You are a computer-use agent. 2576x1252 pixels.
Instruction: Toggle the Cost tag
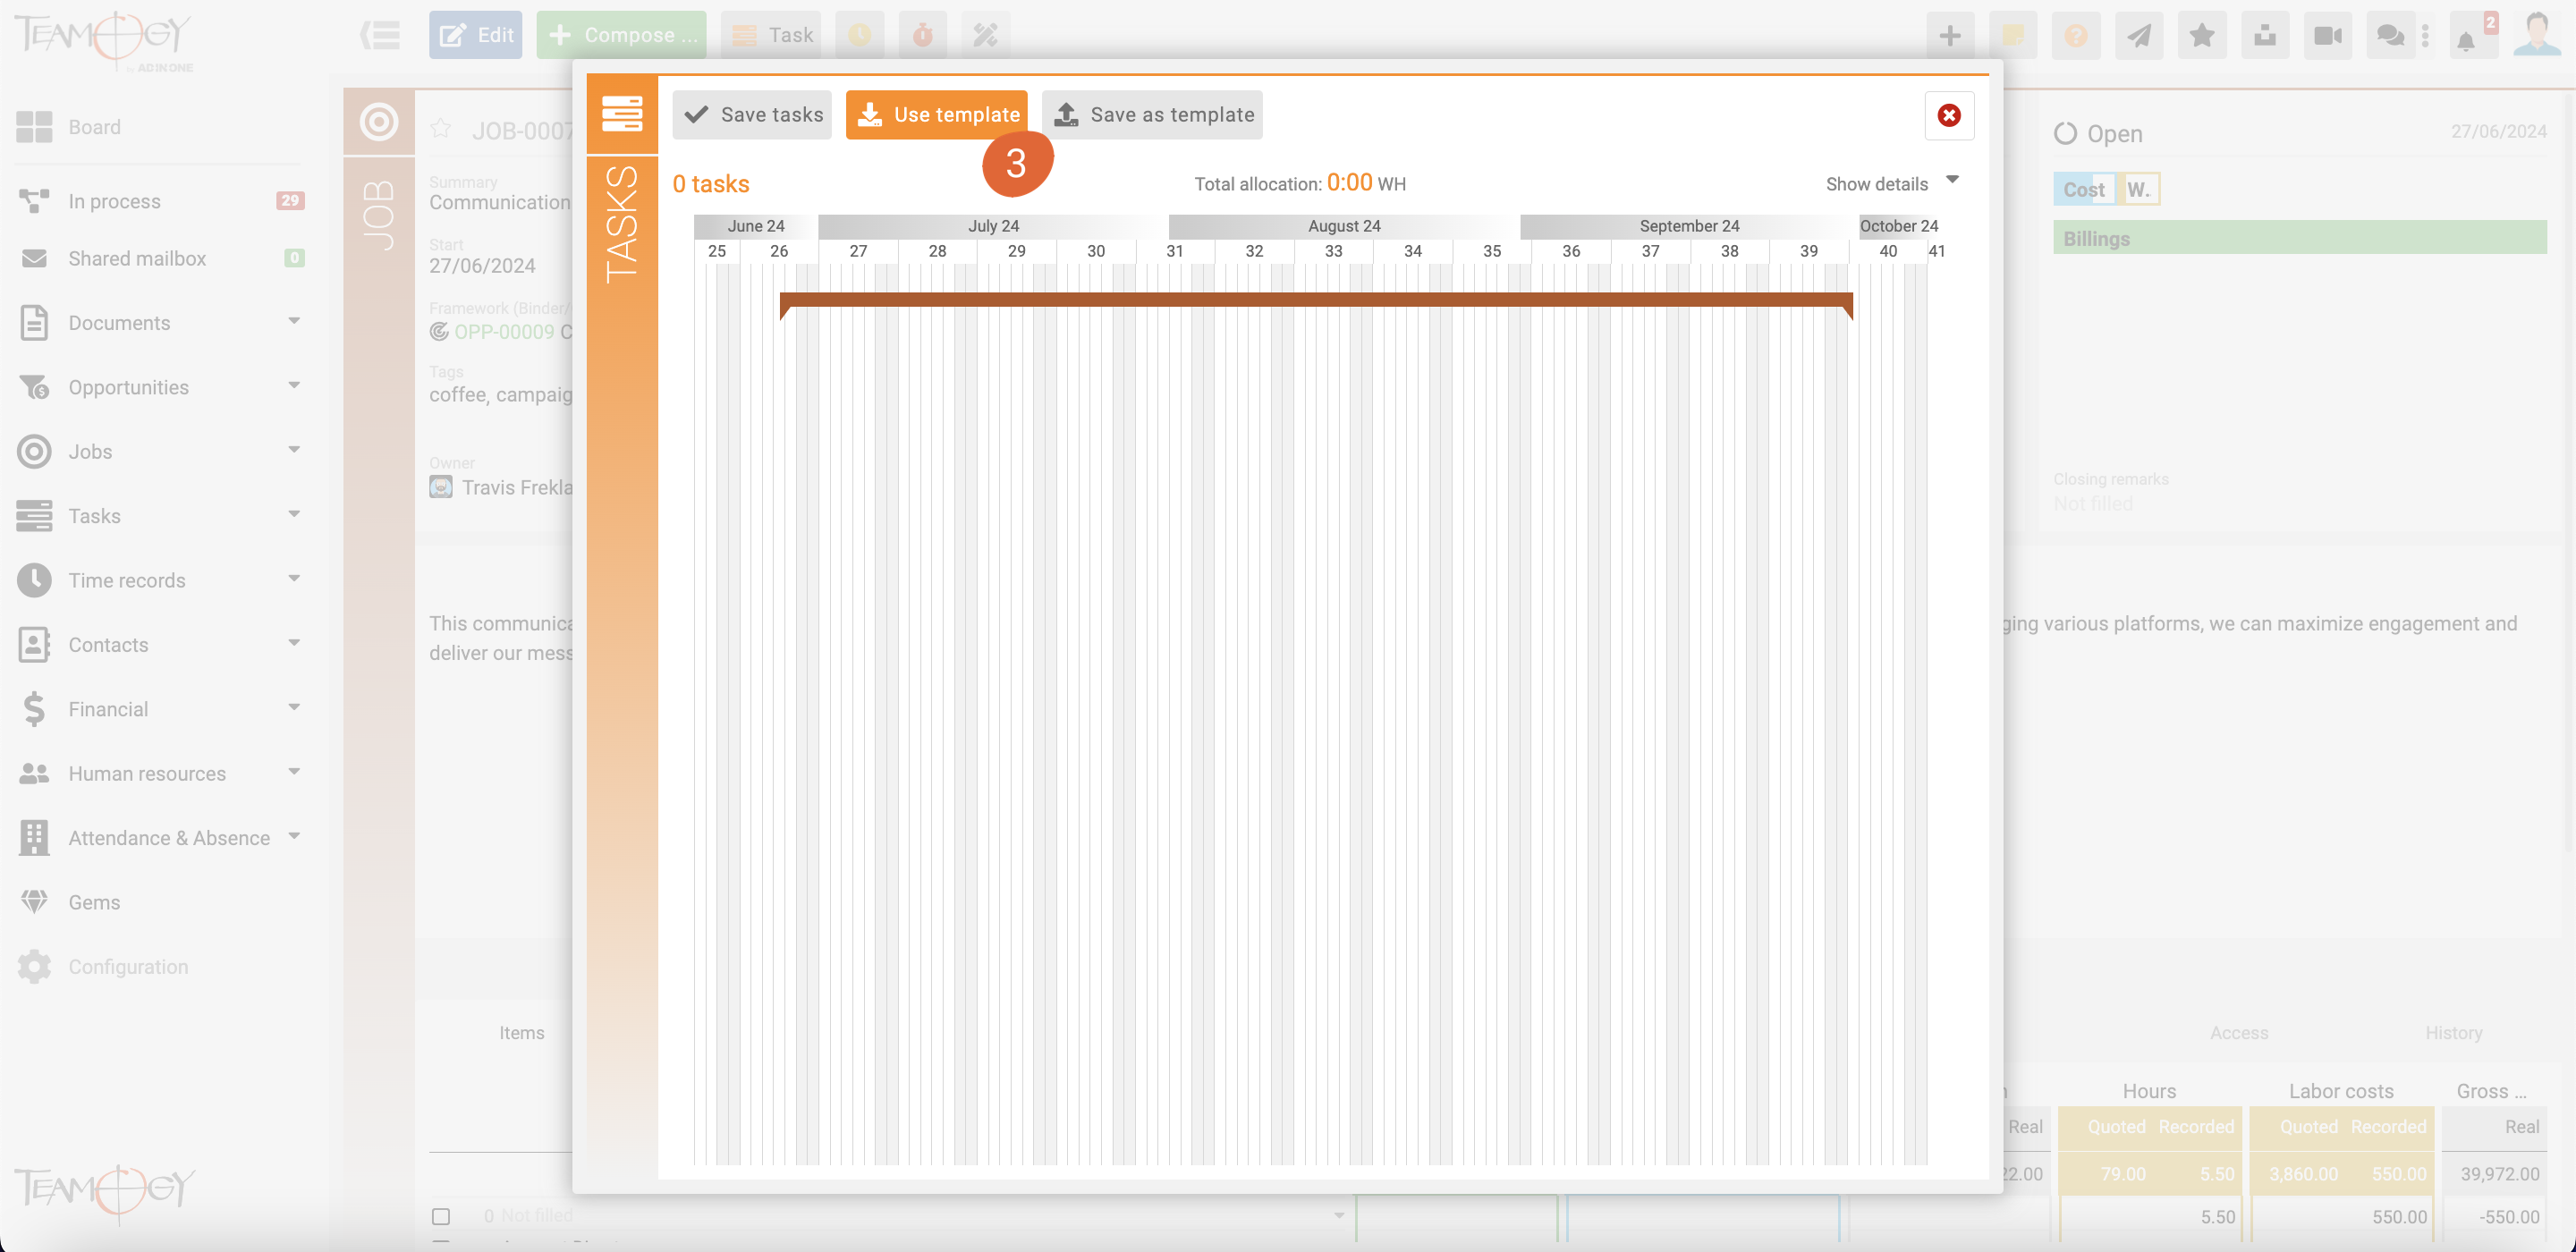click(2083, 189)
